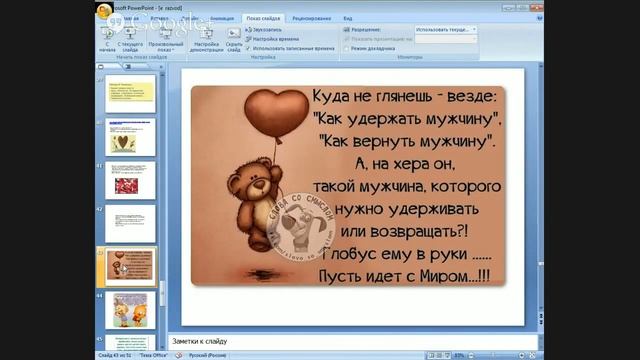The width and height of the screenshot is (640, 360).
Task: Select slide 42 text-only thumbnail
Action: (x=130, y=224)
